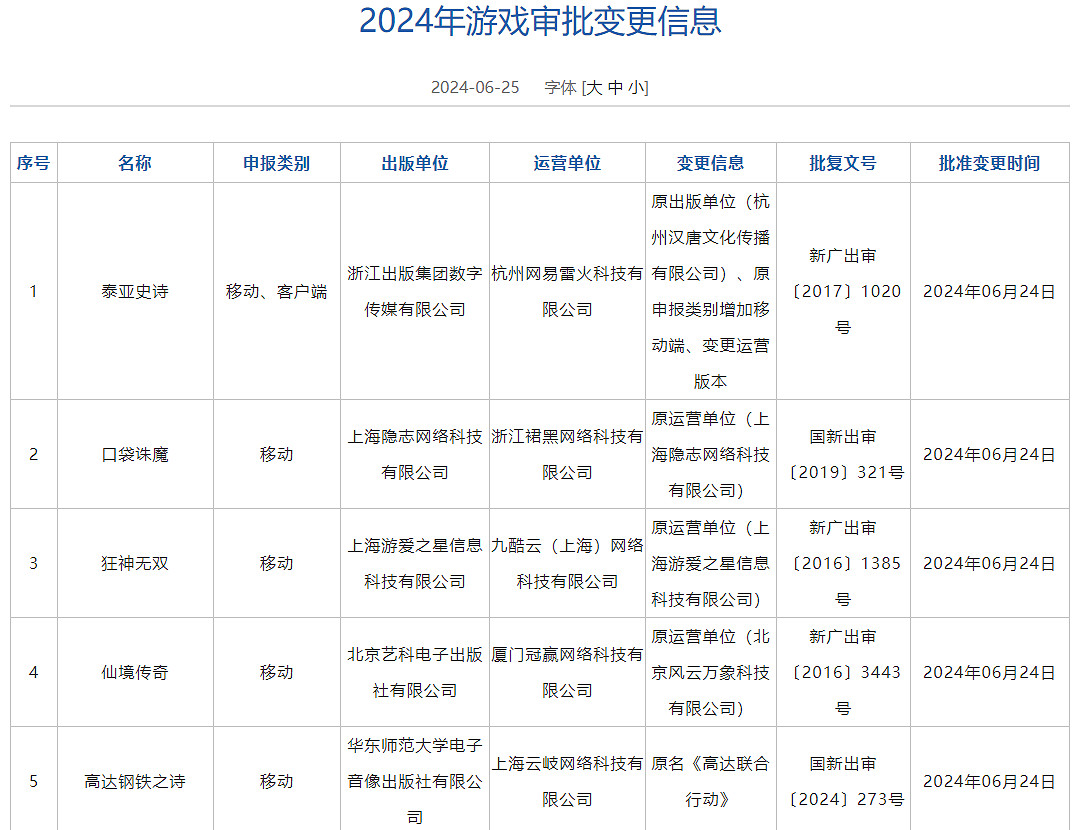Select the game name 口袋诛魔

tap(135, 454)
